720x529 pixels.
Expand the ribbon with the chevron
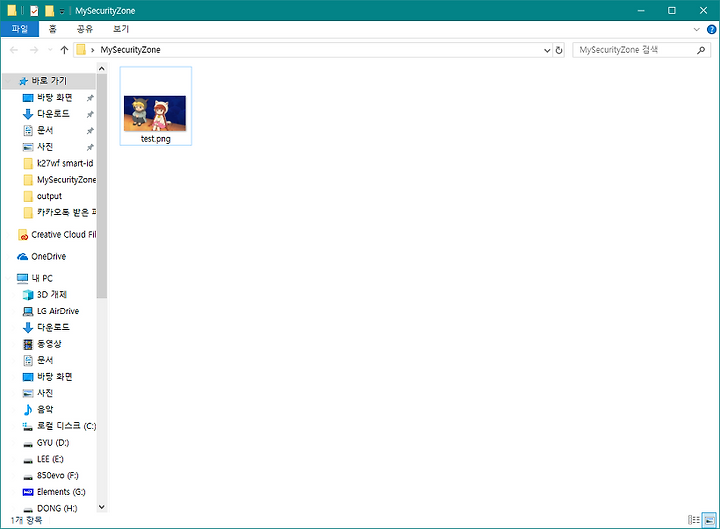(696, 29)
